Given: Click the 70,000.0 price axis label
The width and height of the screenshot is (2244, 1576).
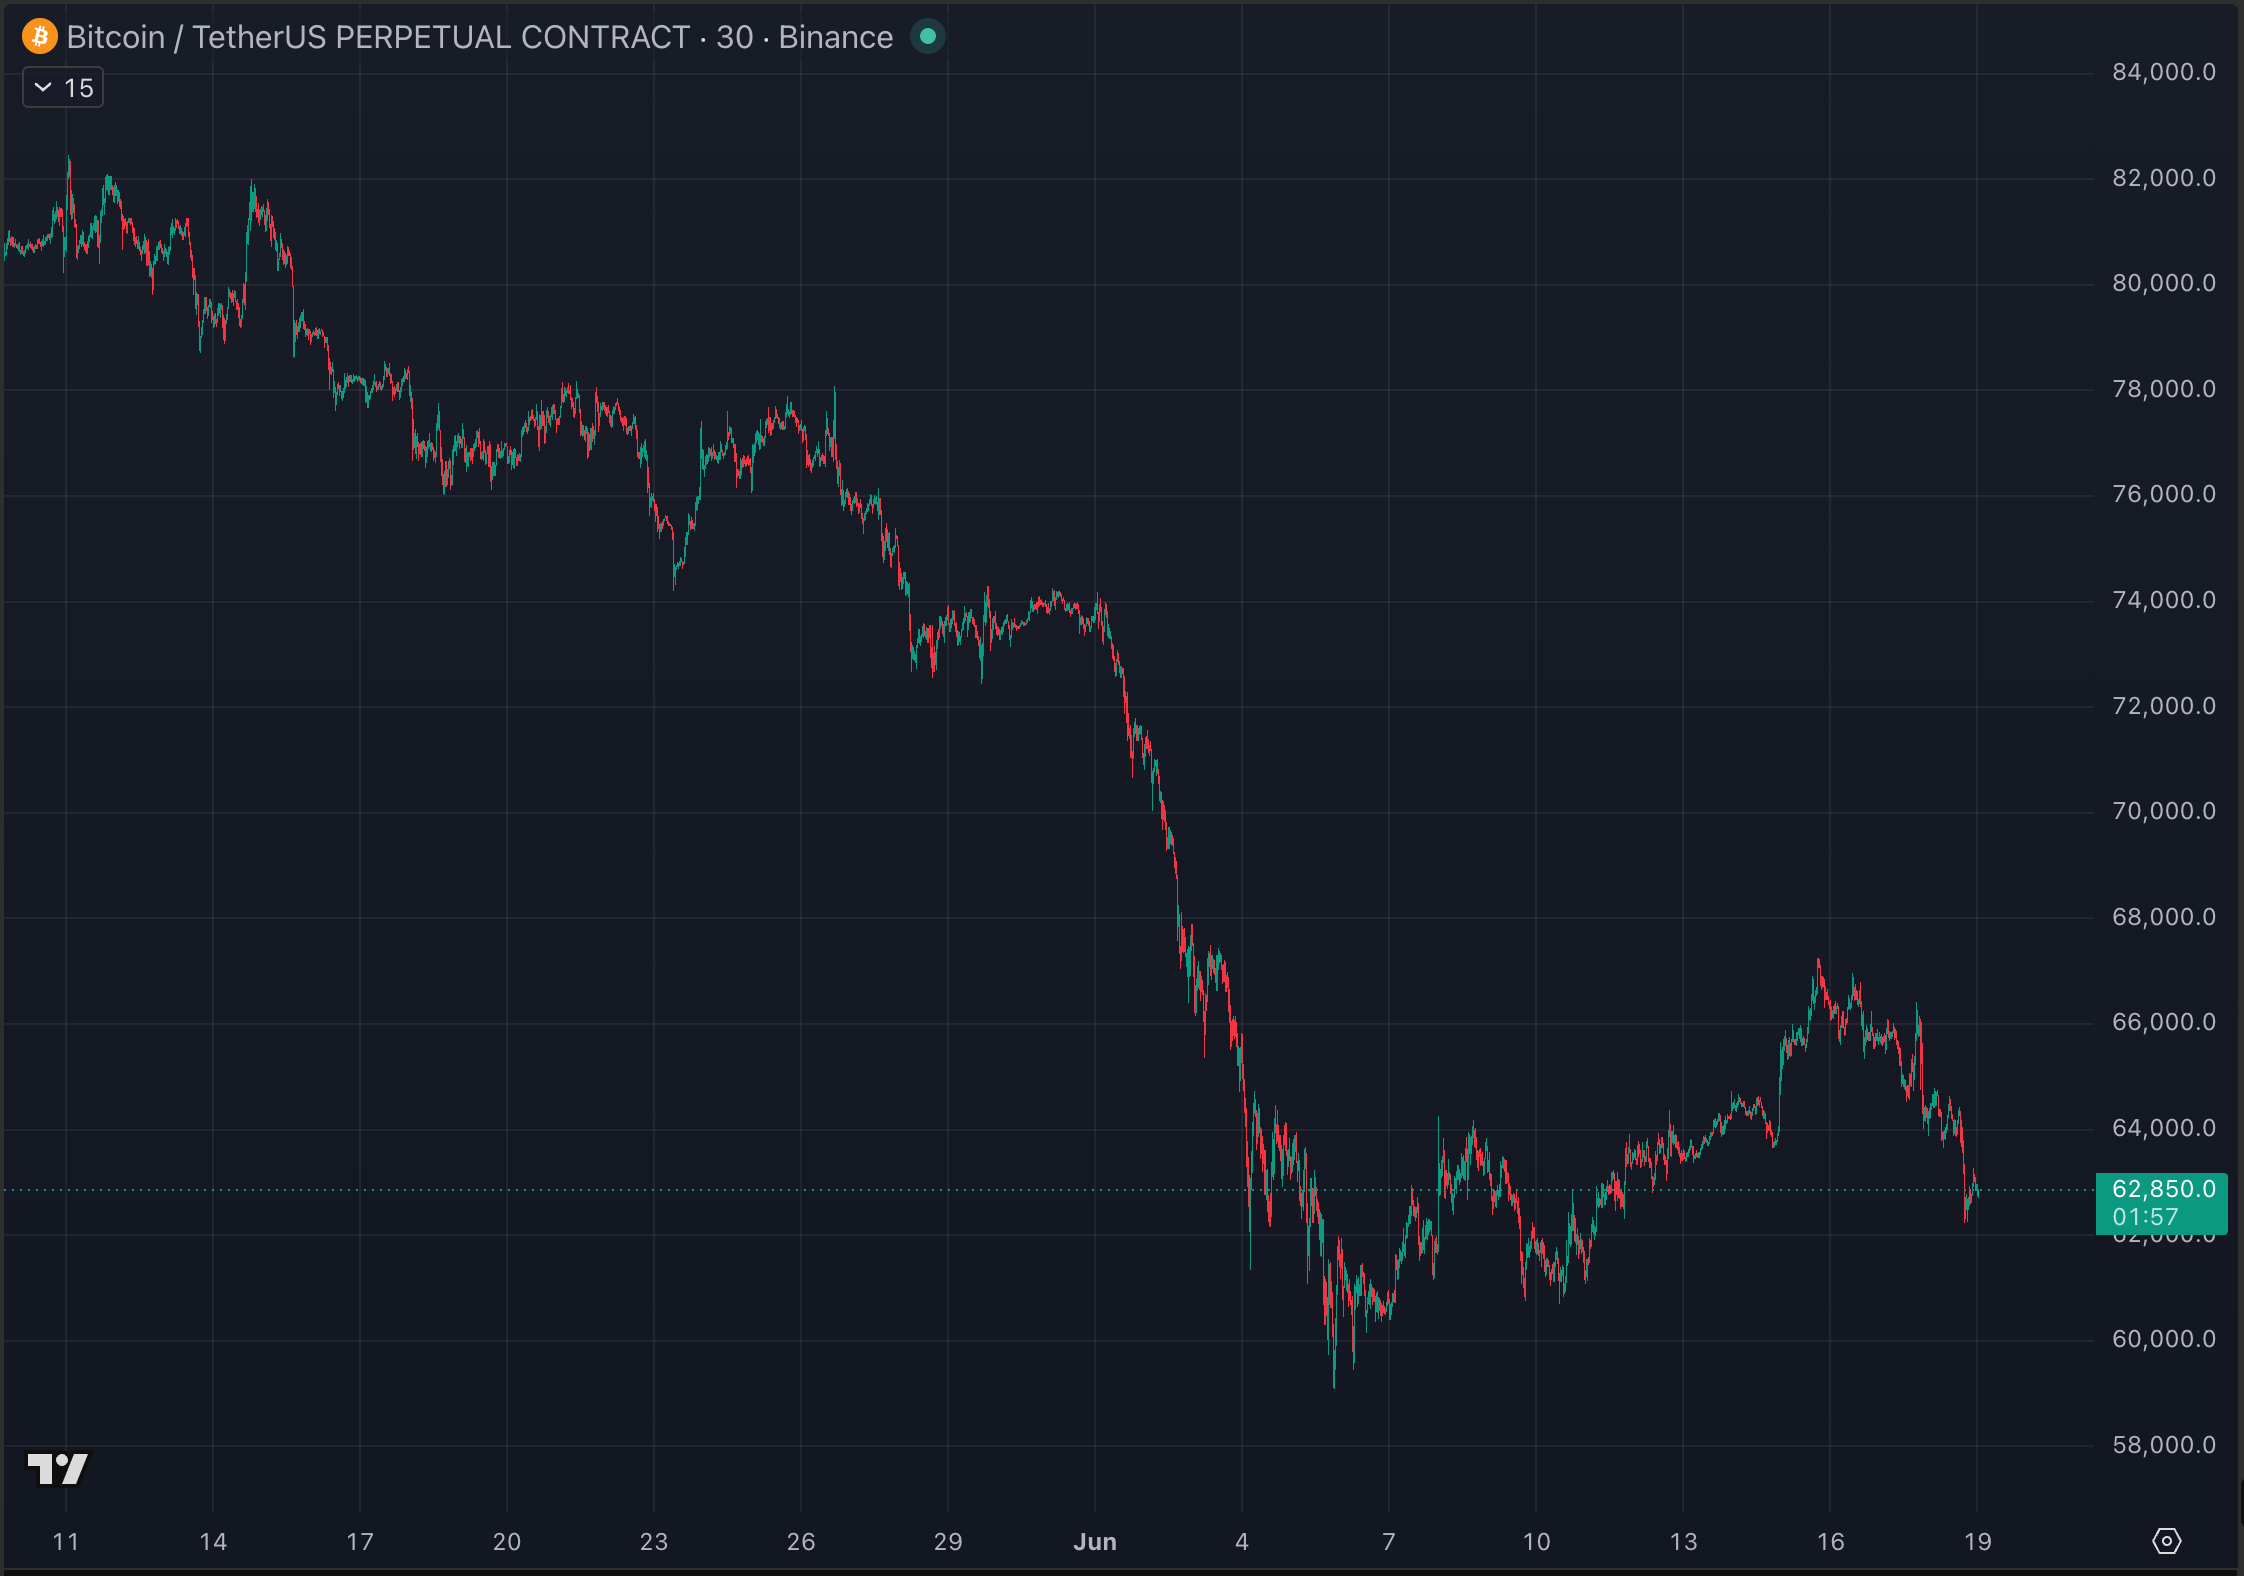Looking at the screenshot, I should tap(2163, 811).
